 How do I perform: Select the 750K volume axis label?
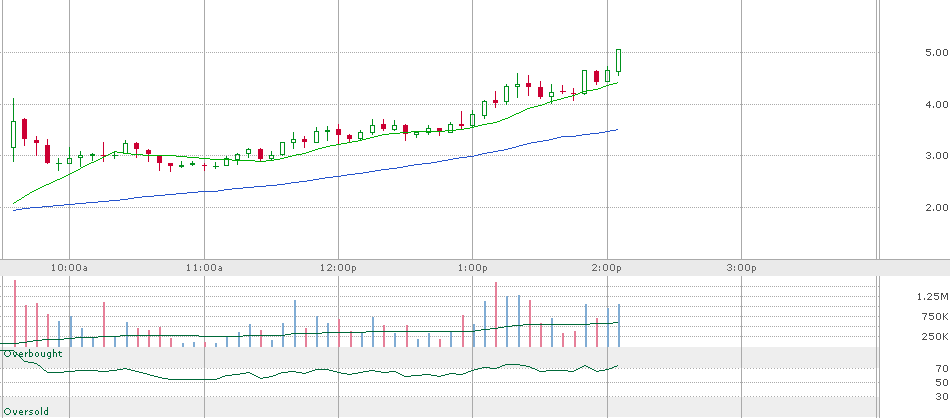(935, 316)
